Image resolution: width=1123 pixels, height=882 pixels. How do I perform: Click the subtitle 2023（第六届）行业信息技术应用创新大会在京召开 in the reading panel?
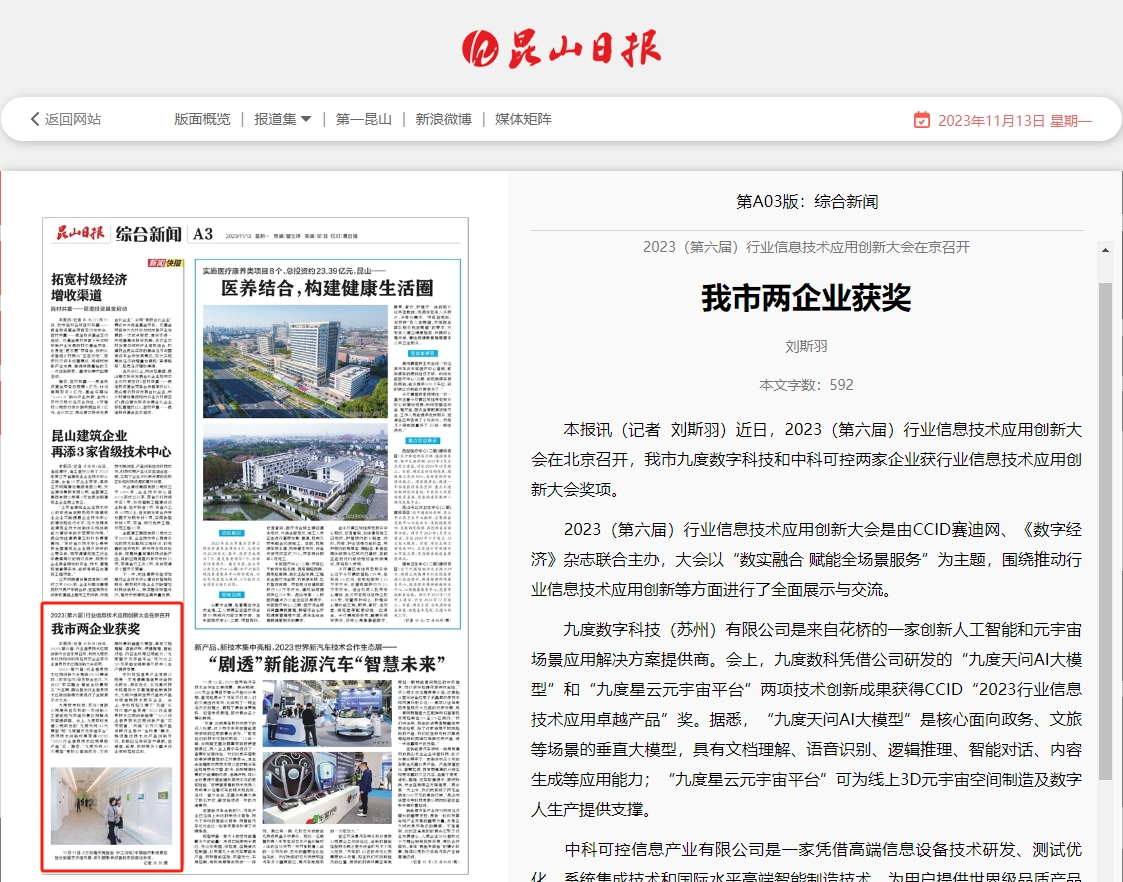click(806, 247)
